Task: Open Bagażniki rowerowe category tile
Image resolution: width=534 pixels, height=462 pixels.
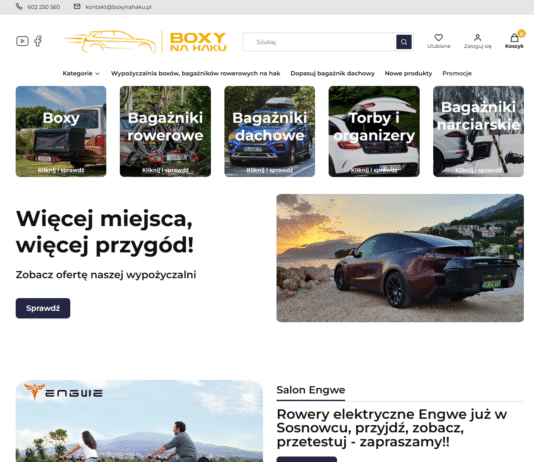Action: (165, 131)
